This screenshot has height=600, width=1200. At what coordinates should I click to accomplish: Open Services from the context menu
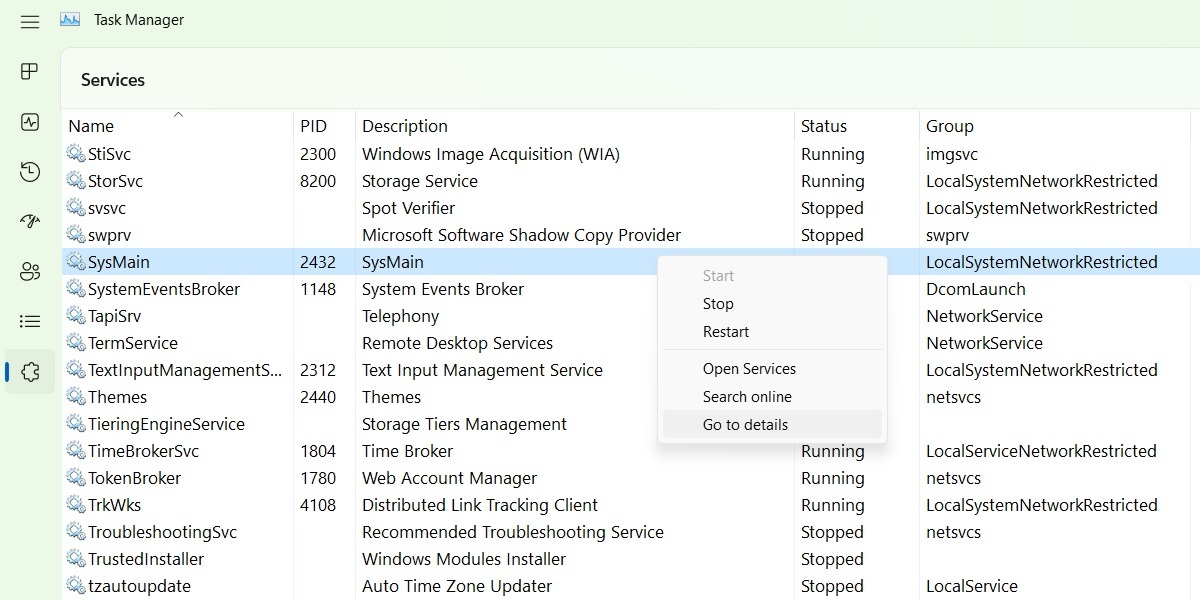point(749,368)
